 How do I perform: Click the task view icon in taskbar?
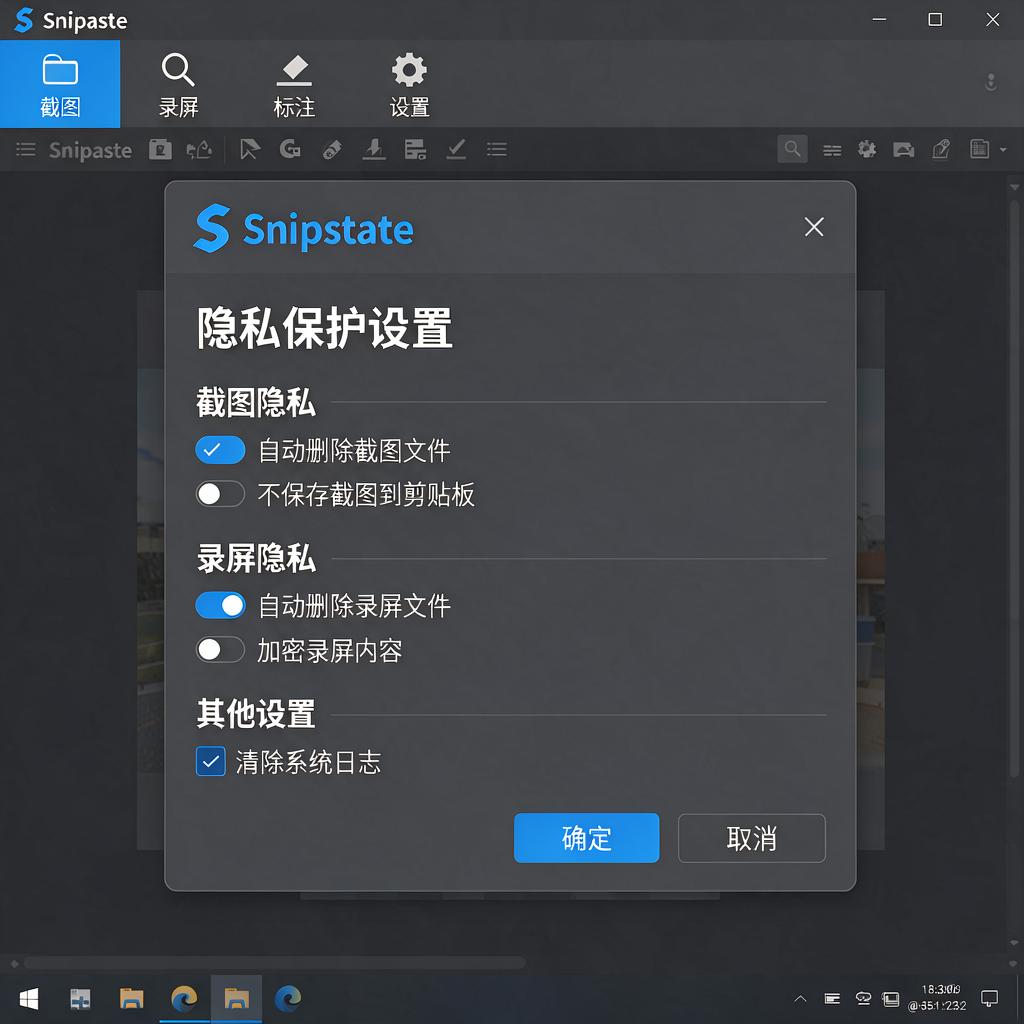click(80, 999)
